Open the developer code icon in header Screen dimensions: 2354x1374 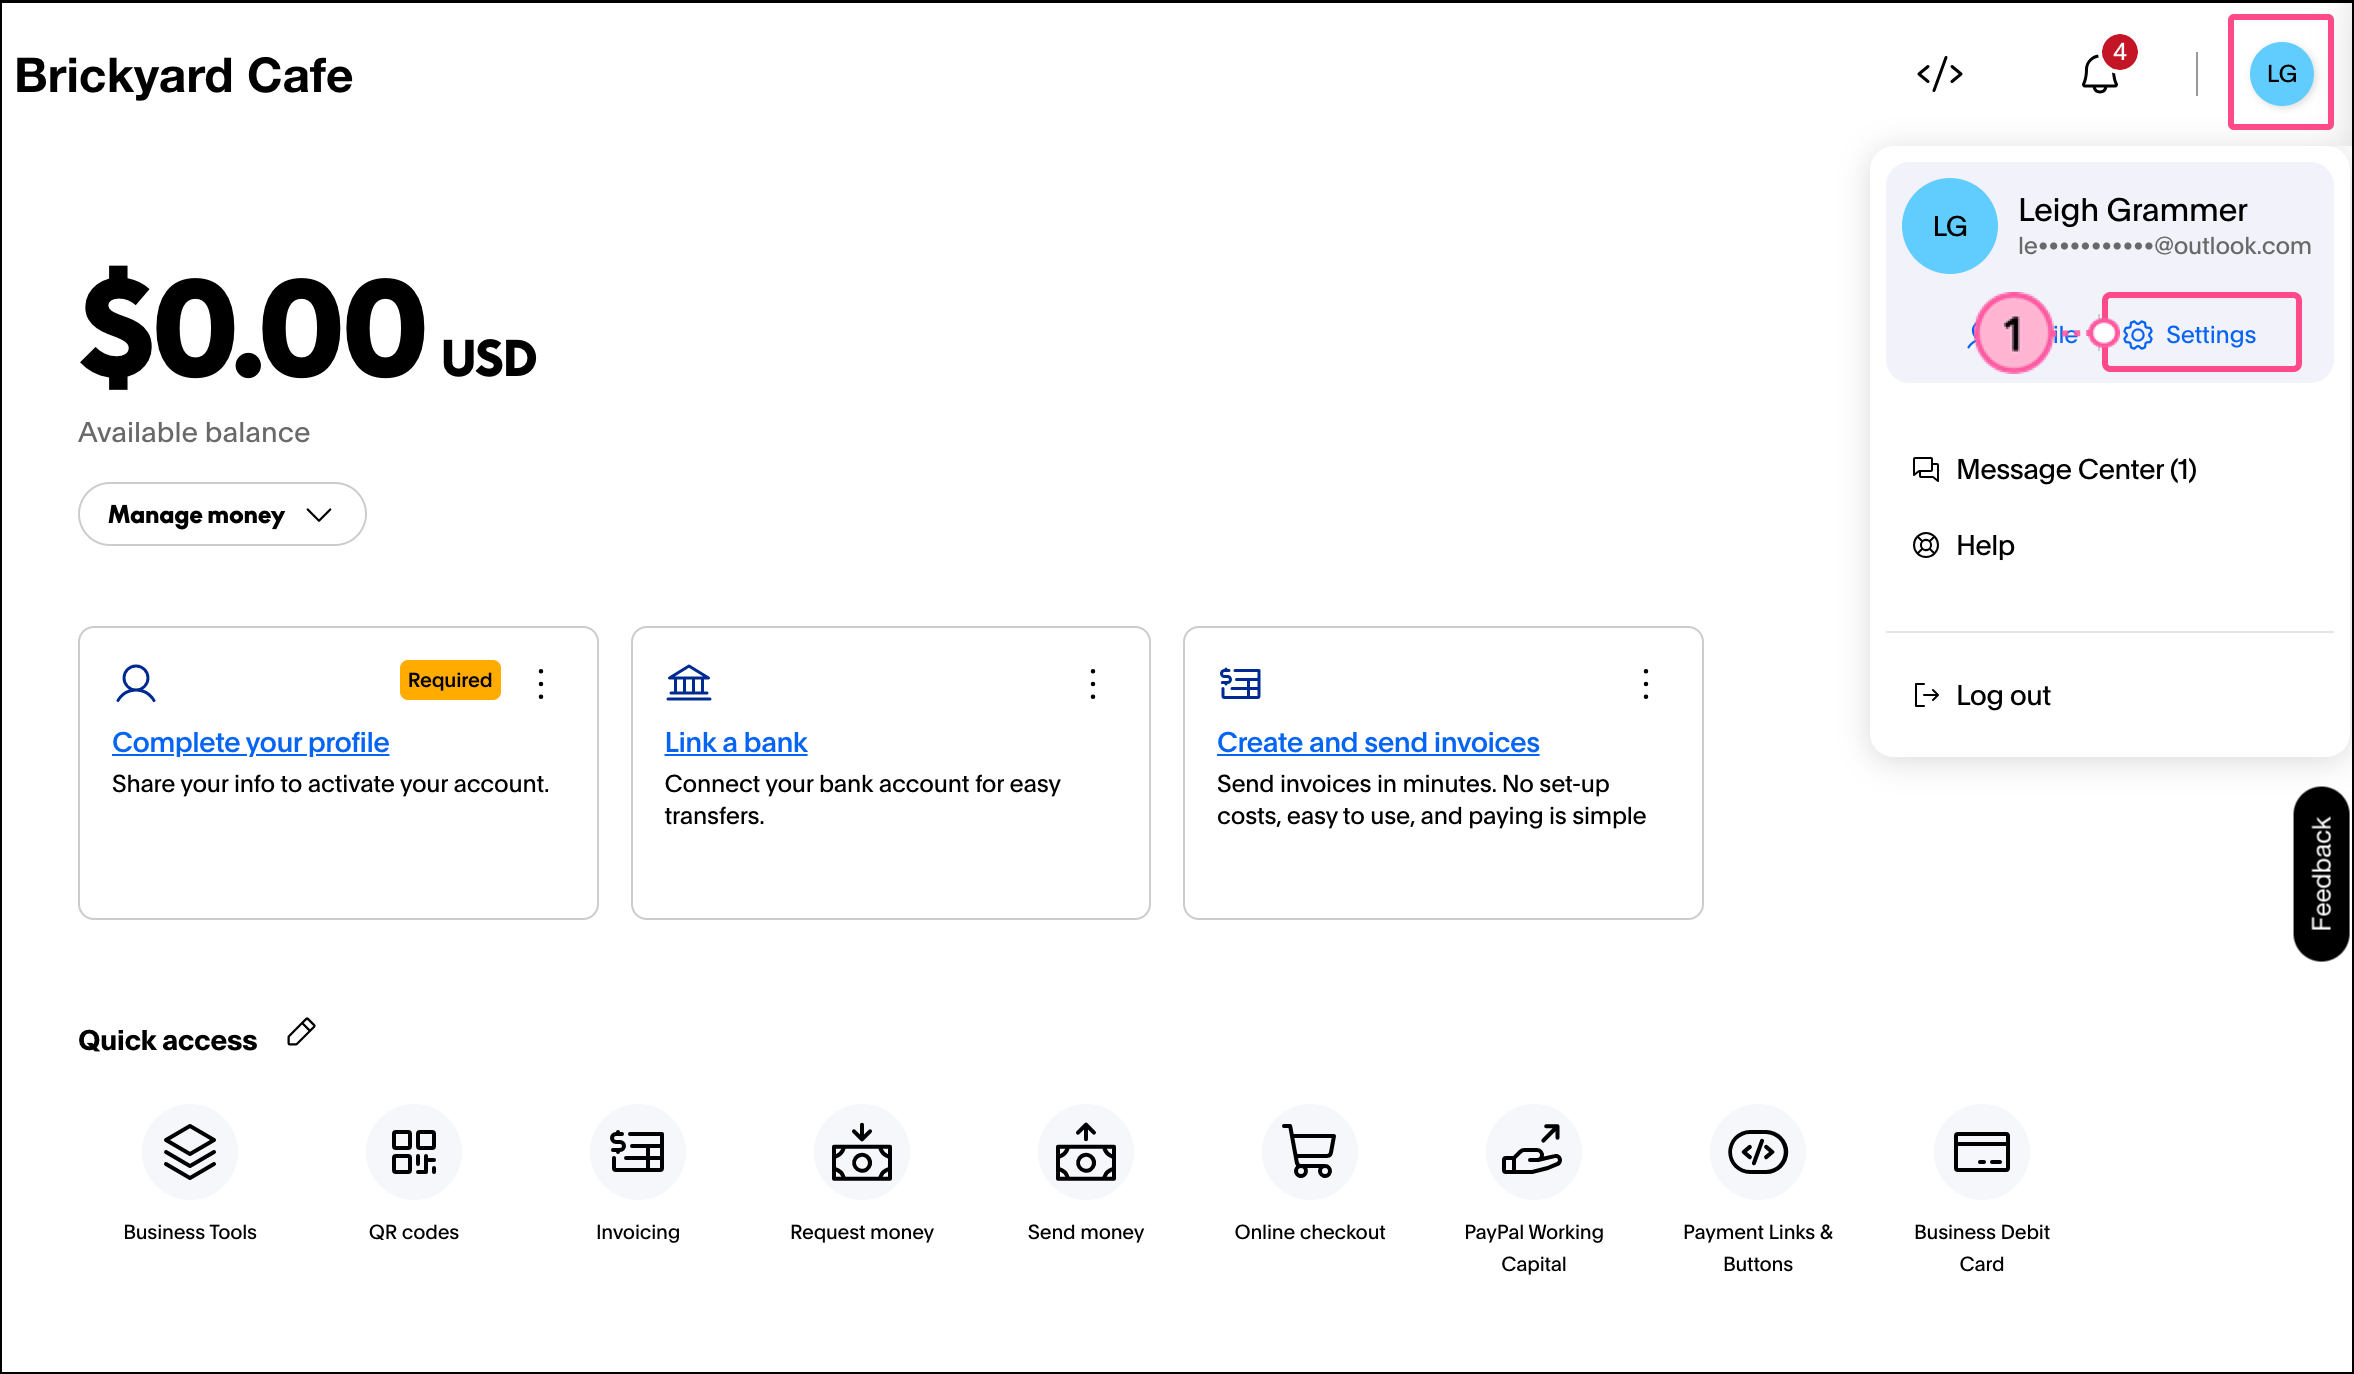(x=1939, y=74)
